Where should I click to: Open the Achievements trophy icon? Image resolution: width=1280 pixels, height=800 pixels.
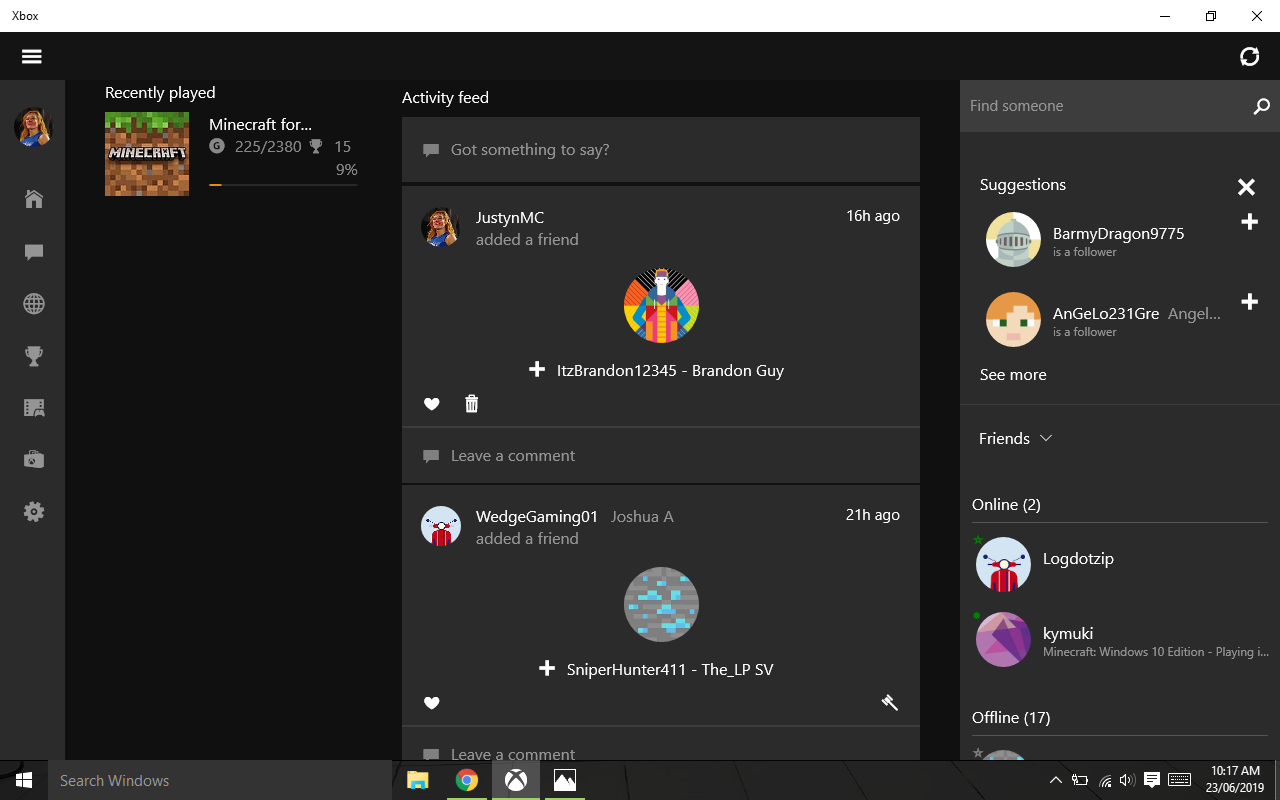click(x=34, y=356)
